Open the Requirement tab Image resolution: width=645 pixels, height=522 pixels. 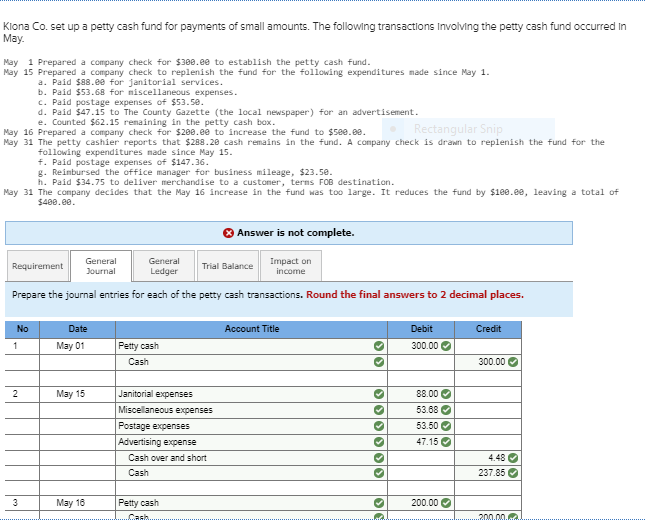(x=38, y=266)
